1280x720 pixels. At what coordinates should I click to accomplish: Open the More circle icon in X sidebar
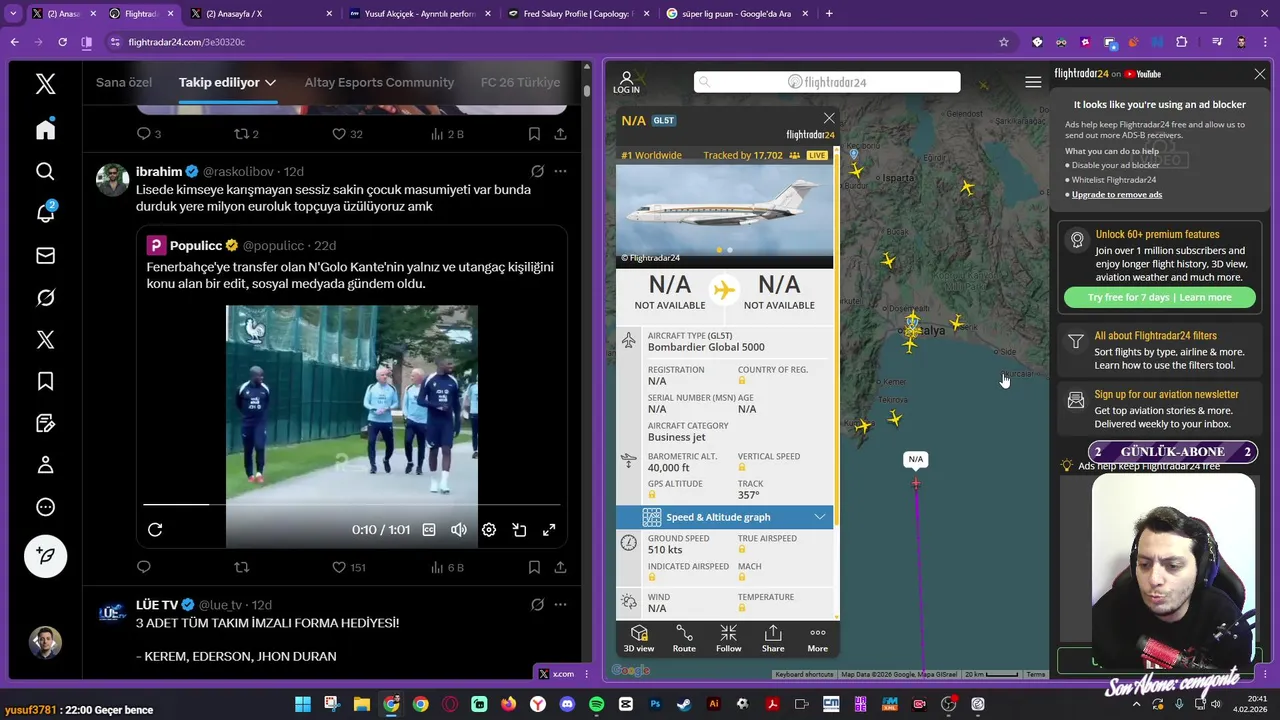[45, 507]
